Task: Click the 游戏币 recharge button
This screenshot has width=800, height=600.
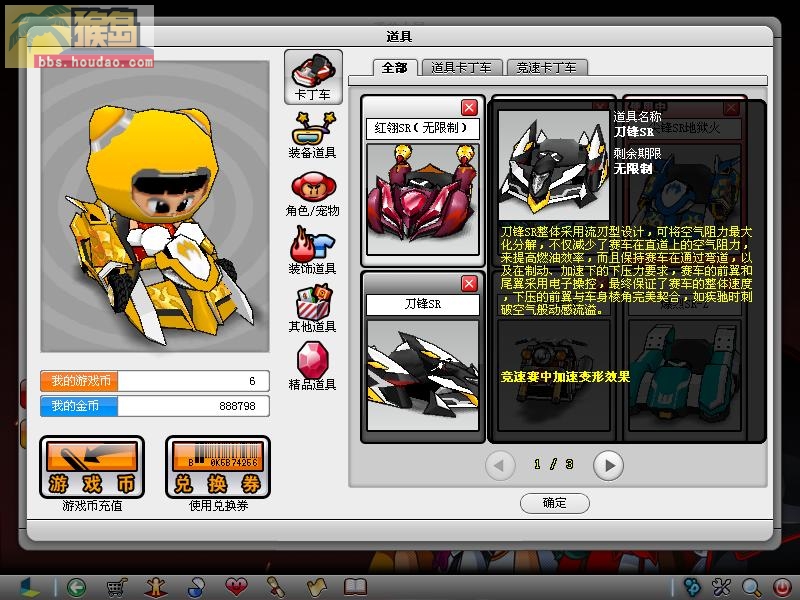Action: pos(92,467)
